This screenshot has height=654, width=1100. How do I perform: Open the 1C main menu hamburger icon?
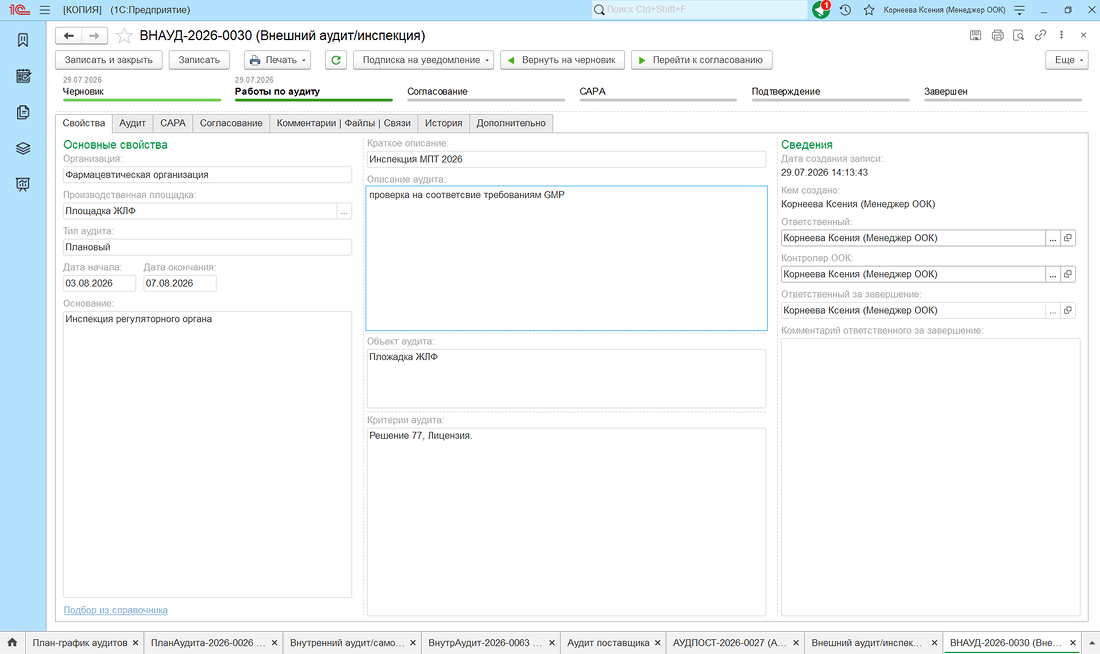[x=45, y=10]
